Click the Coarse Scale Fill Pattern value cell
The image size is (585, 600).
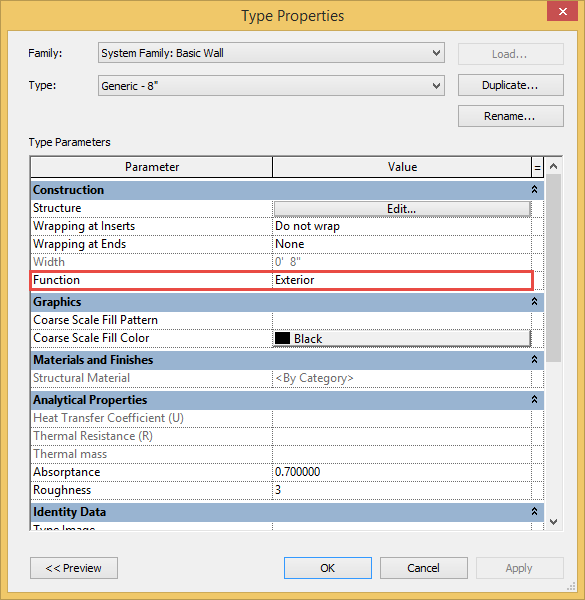click(402, 320)
